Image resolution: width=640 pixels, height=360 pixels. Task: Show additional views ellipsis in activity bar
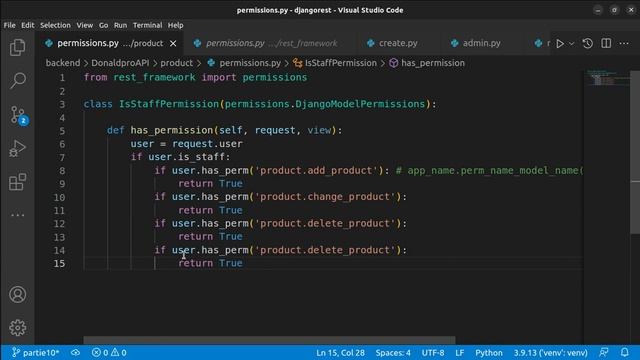[17, 215]
